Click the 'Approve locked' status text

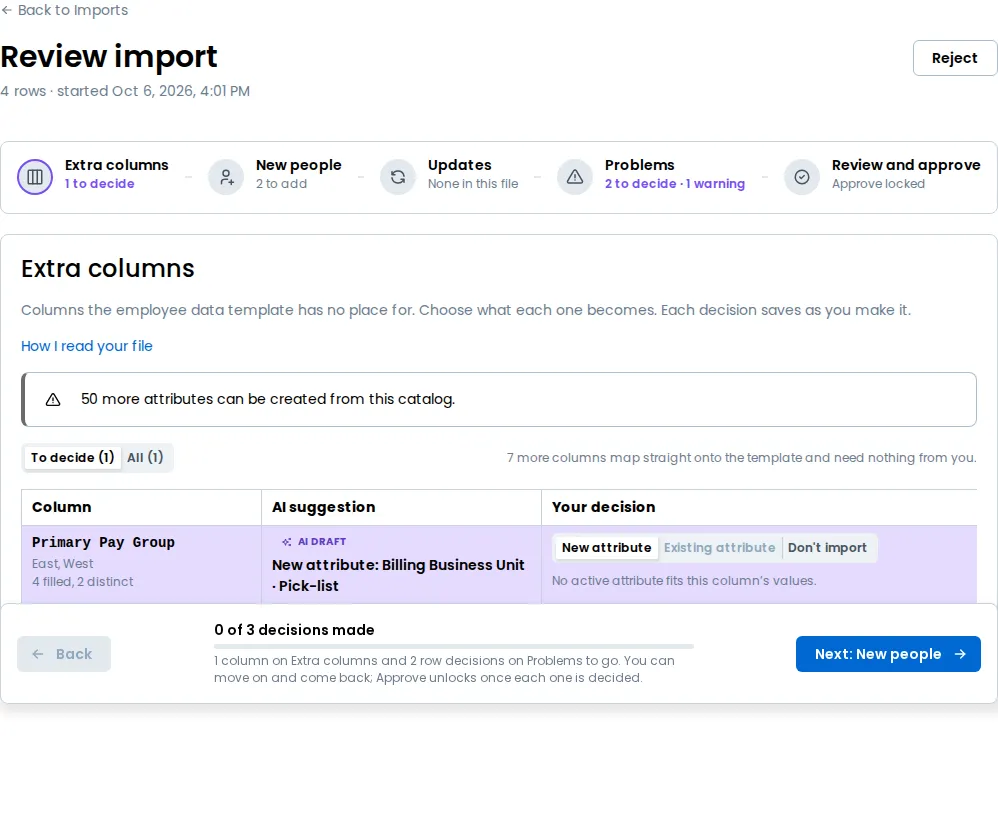(878, 183)
